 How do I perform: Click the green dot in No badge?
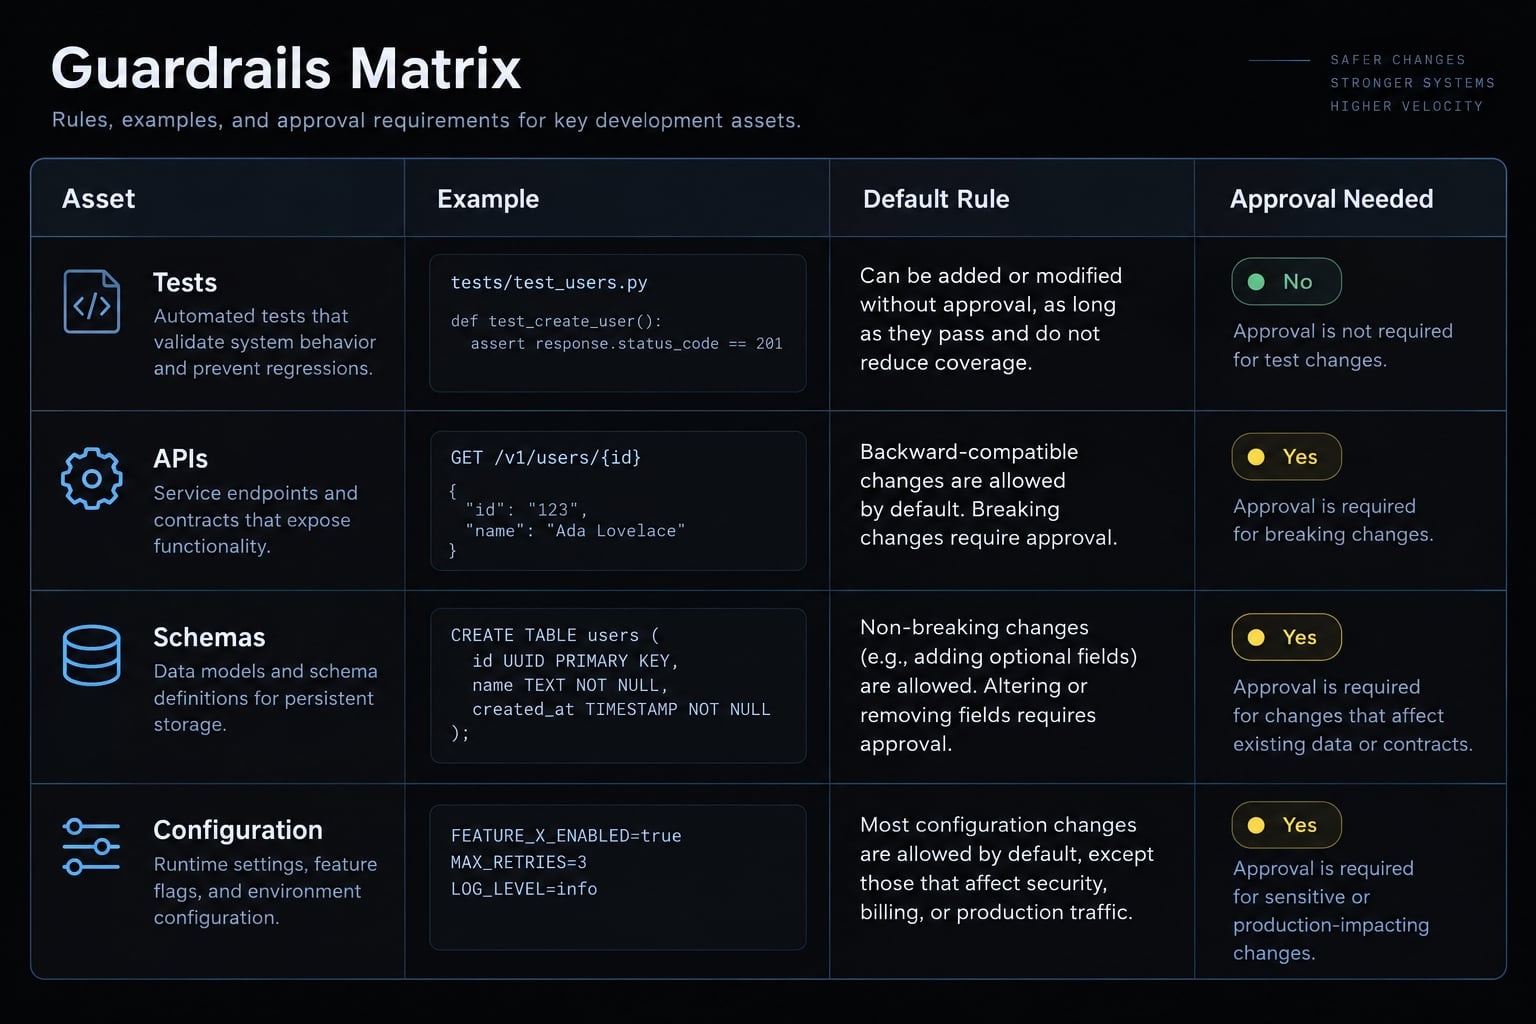pos(1257,282)
